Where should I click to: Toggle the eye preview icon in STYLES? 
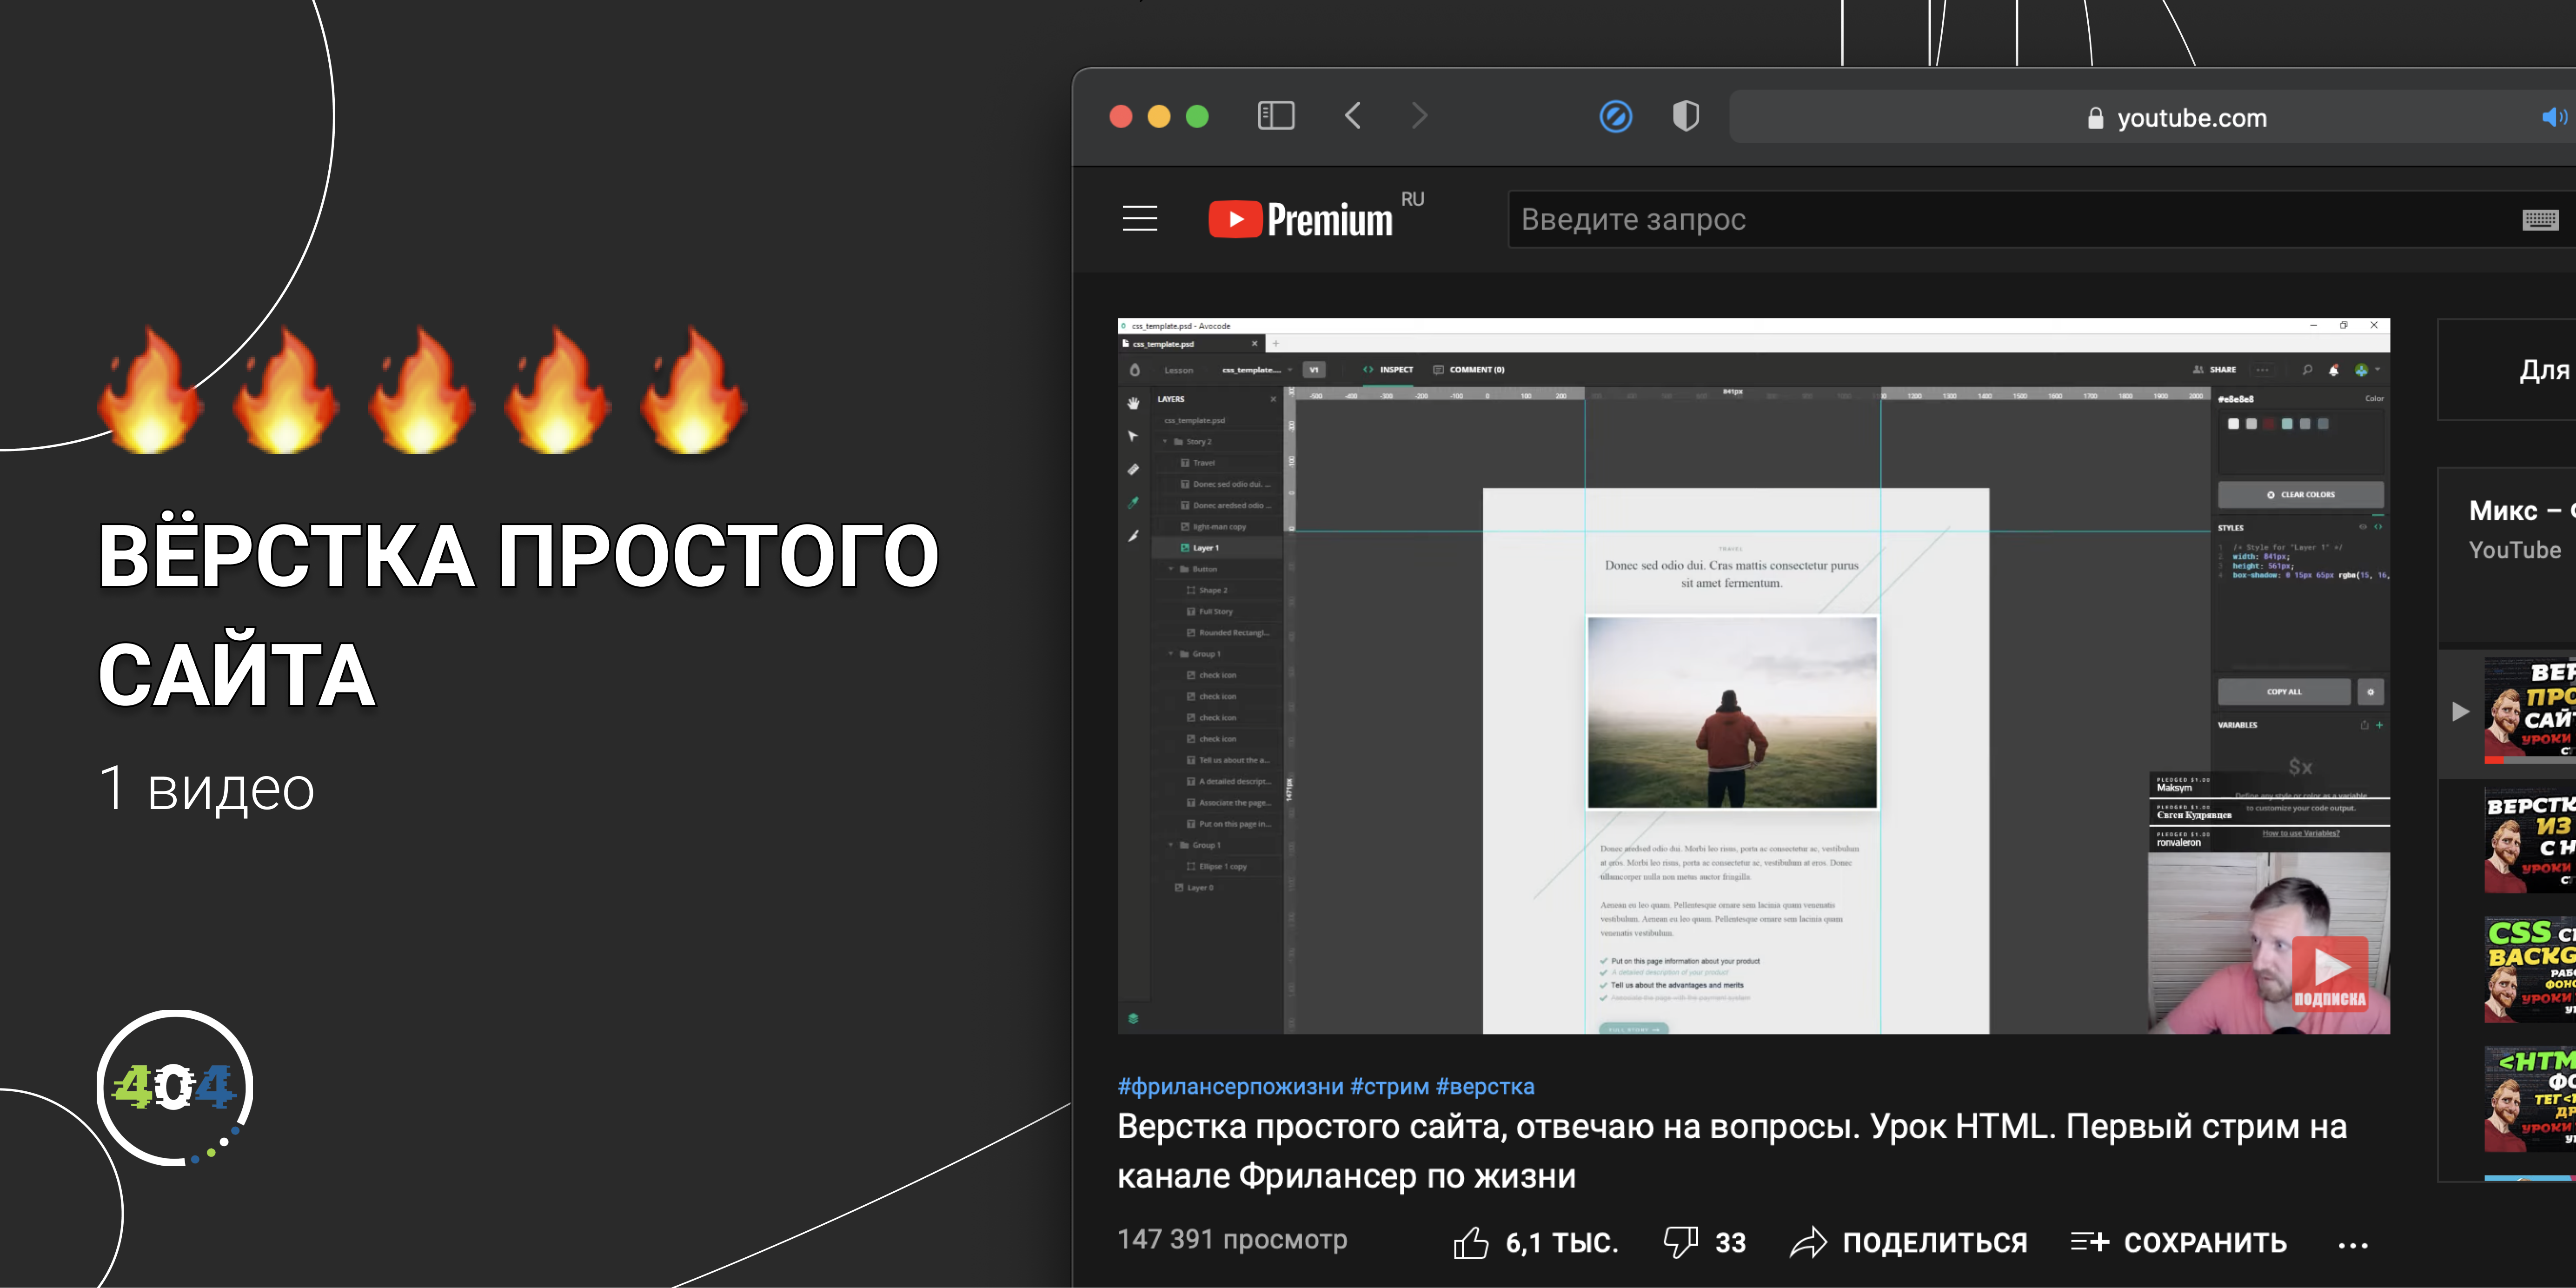click(x=2363, y=527)
